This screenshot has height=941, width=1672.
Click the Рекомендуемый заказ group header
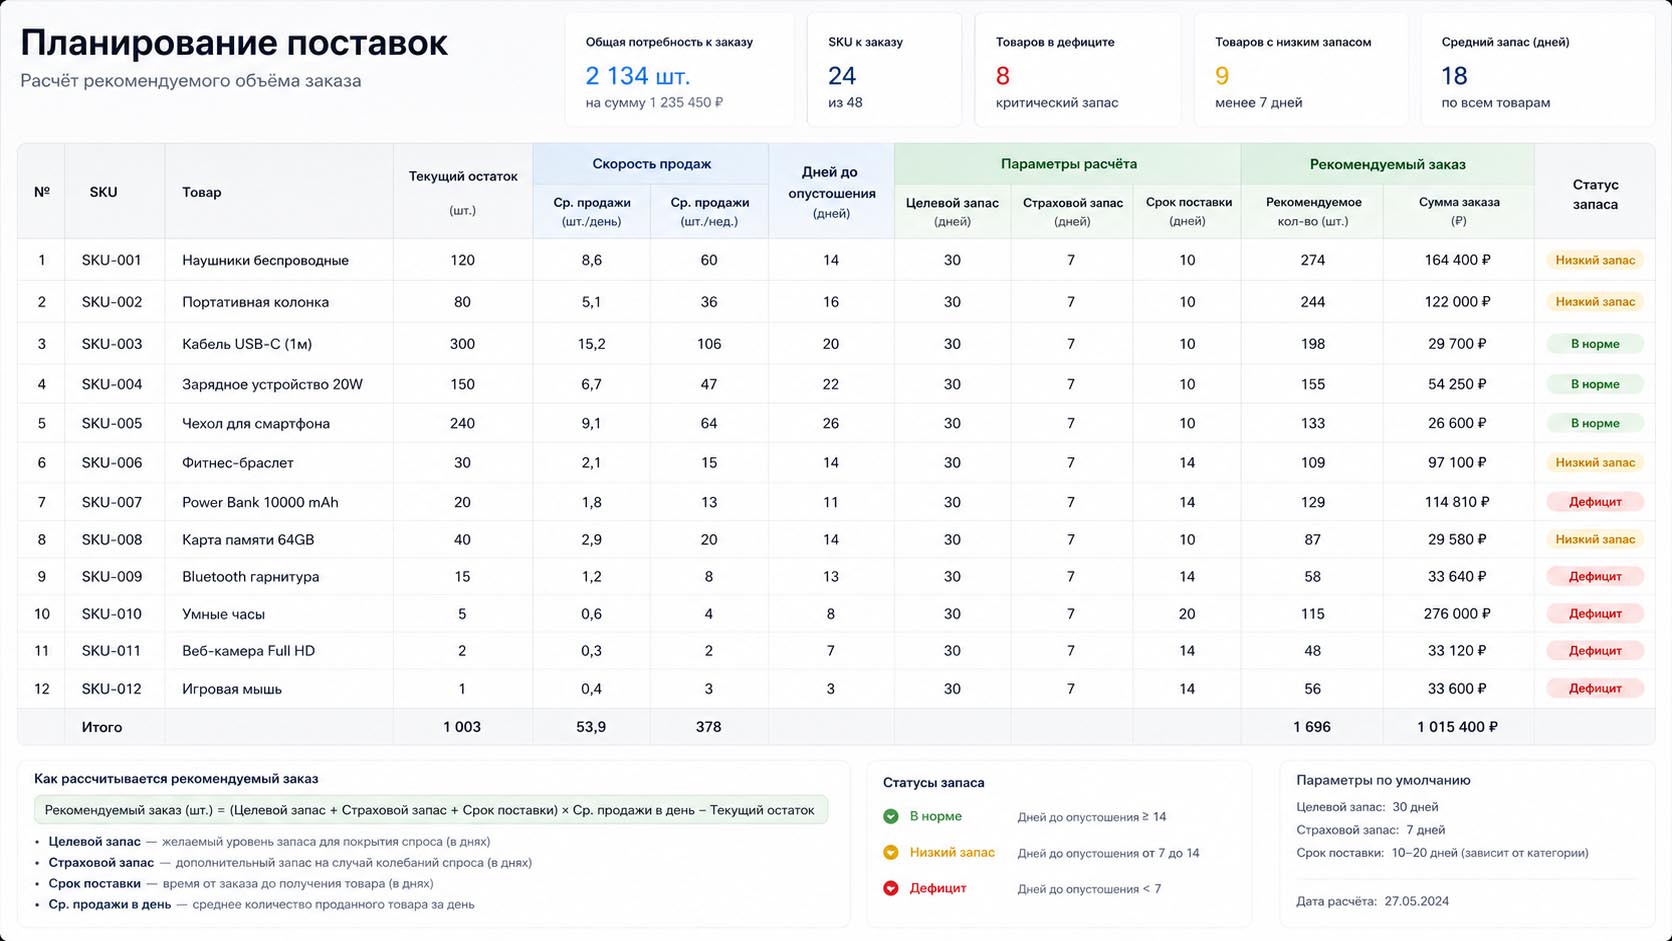(1387, 164)
